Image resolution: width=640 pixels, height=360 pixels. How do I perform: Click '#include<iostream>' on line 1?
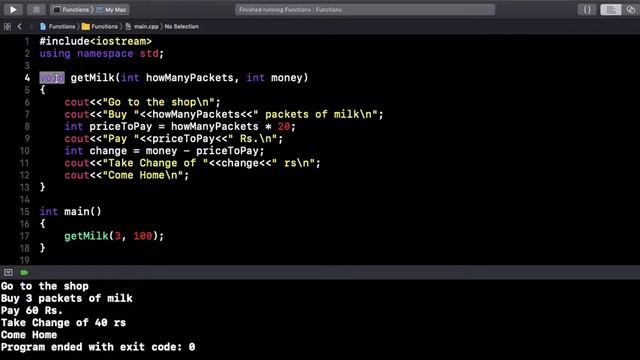point(96,41)
